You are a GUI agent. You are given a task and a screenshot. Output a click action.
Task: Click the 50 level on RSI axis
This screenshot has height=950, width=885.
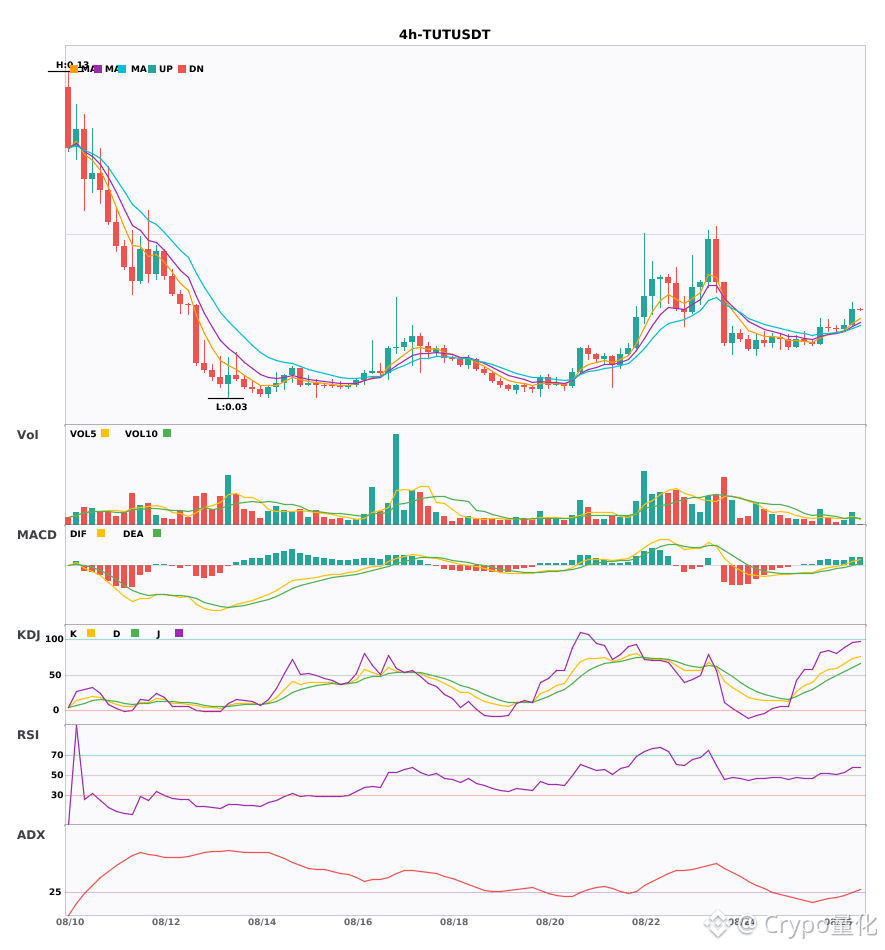click(58, 775)
